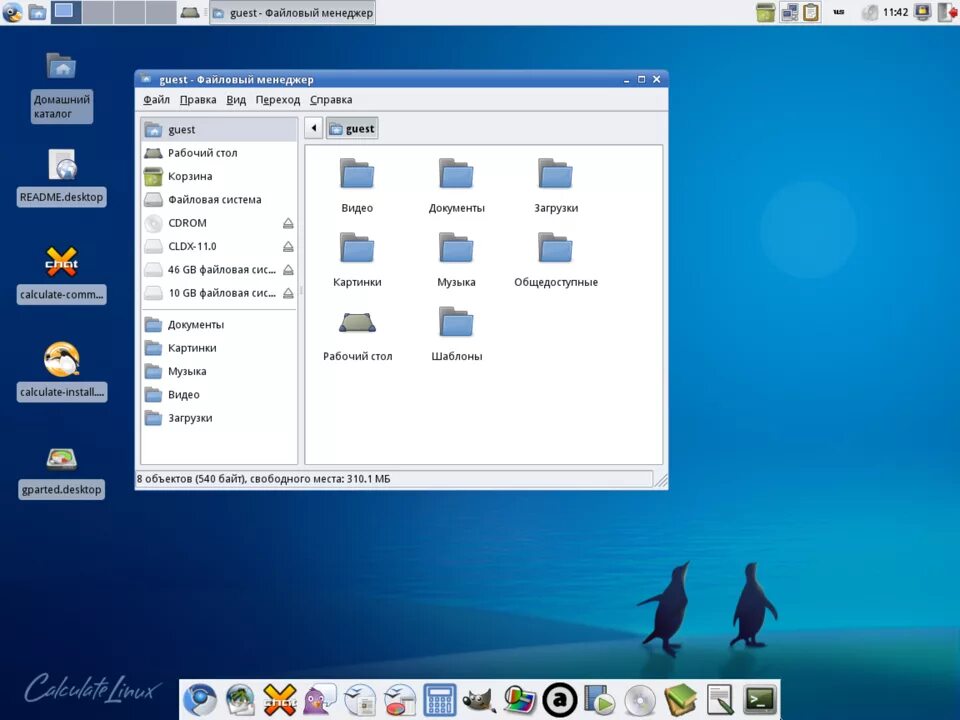Open Рабочий стол in sidebar
Viewport: 960px width, 720px height.
219,152
